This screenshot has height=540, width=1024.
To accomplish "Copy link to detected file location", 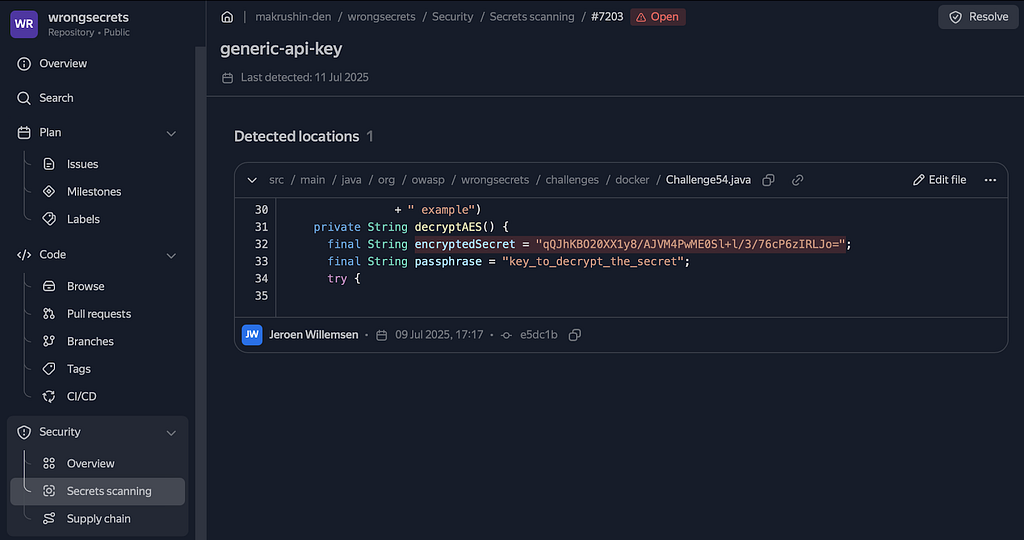I will tap(797, 180).
